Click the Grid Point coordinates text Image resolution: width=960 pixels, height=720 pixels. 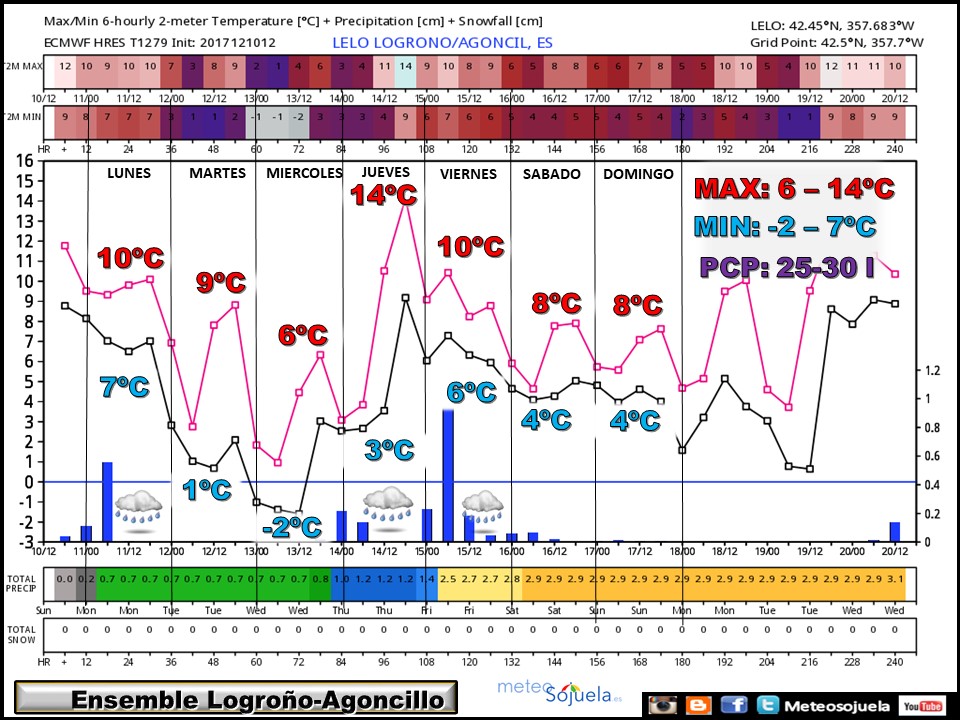click(836, 42)
